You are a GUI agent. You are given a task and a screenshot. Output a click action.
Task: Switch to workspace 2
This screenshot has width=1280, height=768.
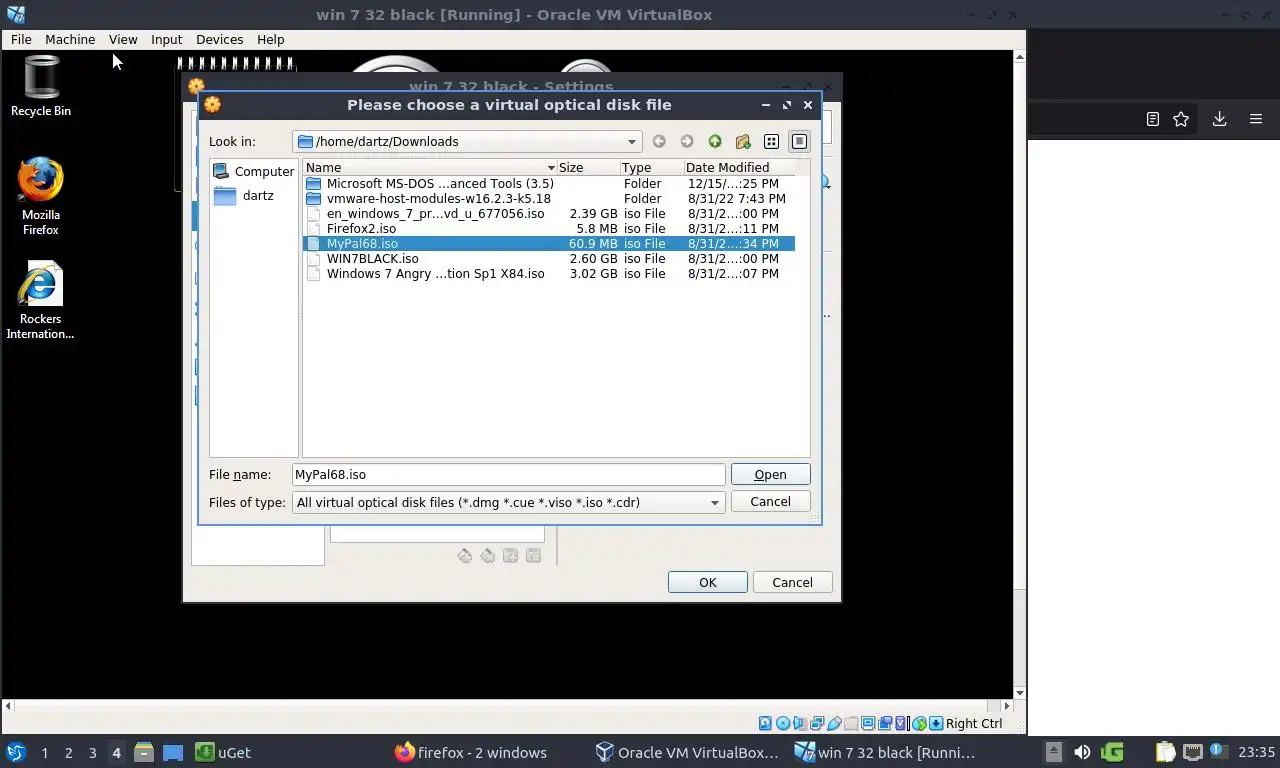pyautogui.click(x=68, y=753)
